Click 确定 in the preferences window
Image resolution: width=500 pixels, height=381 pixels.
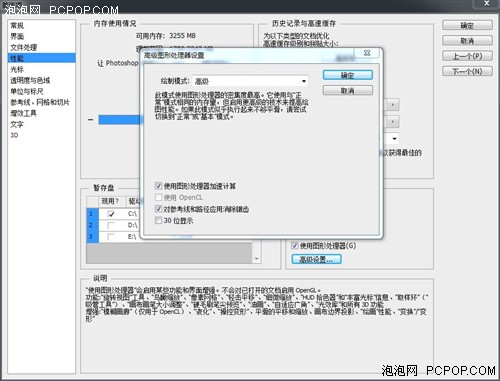coord(467,25)
